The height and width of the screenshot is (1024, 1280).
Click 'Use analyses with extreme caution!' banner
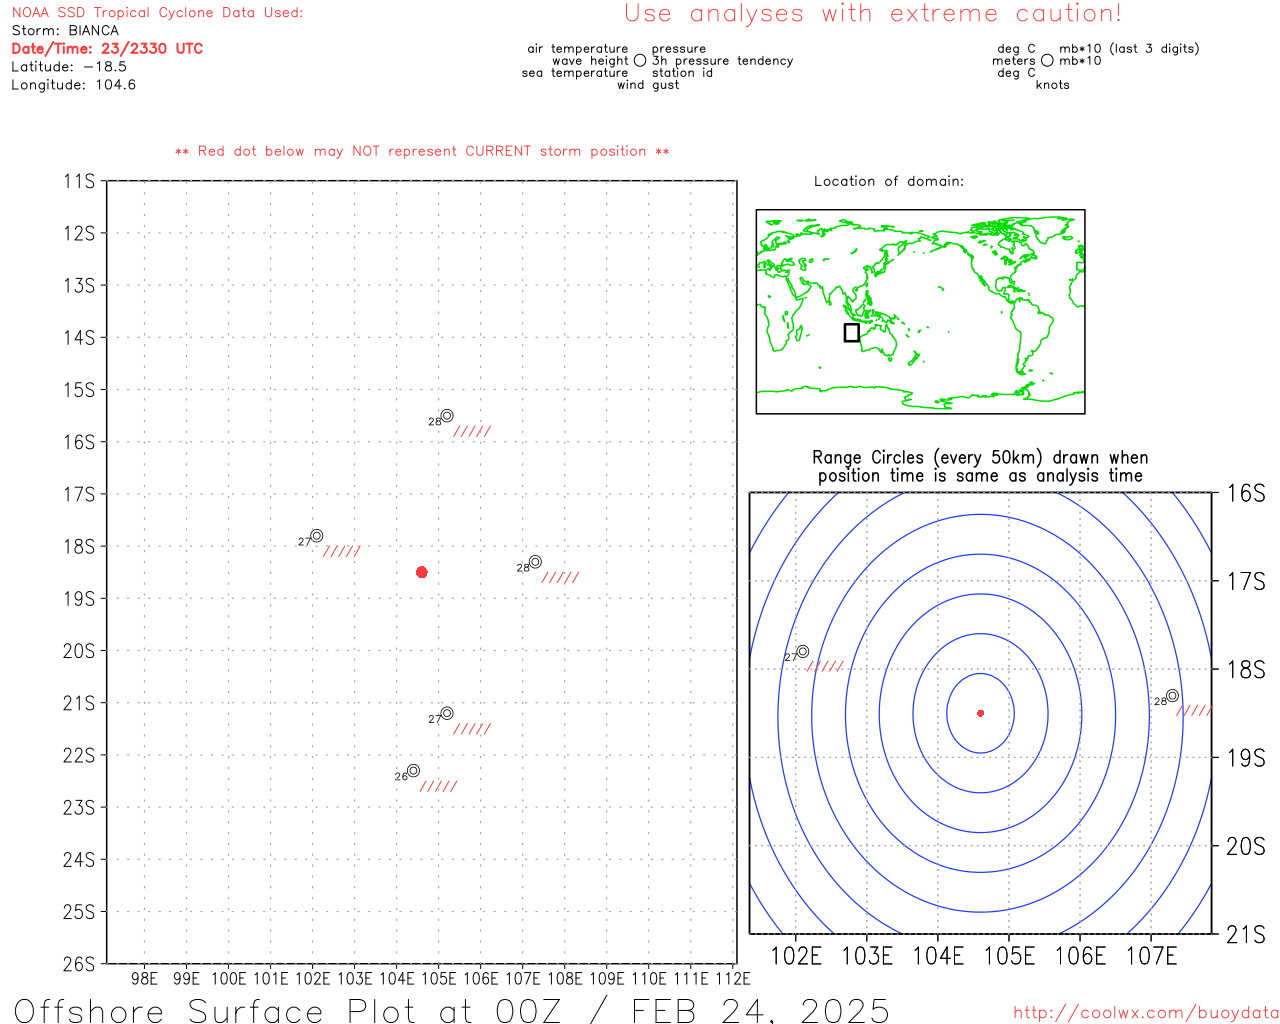click(873, 14)
